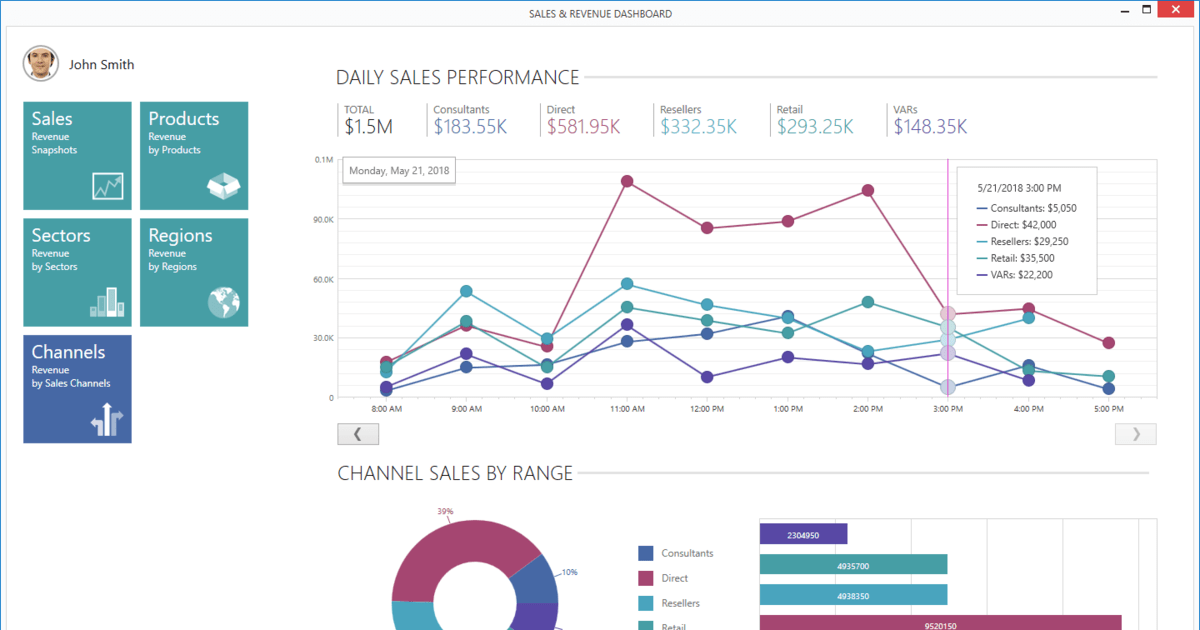Click the globe icon on Regions tile
Image resolution: width=1200 pixels, height=630 pixels.
223,302
